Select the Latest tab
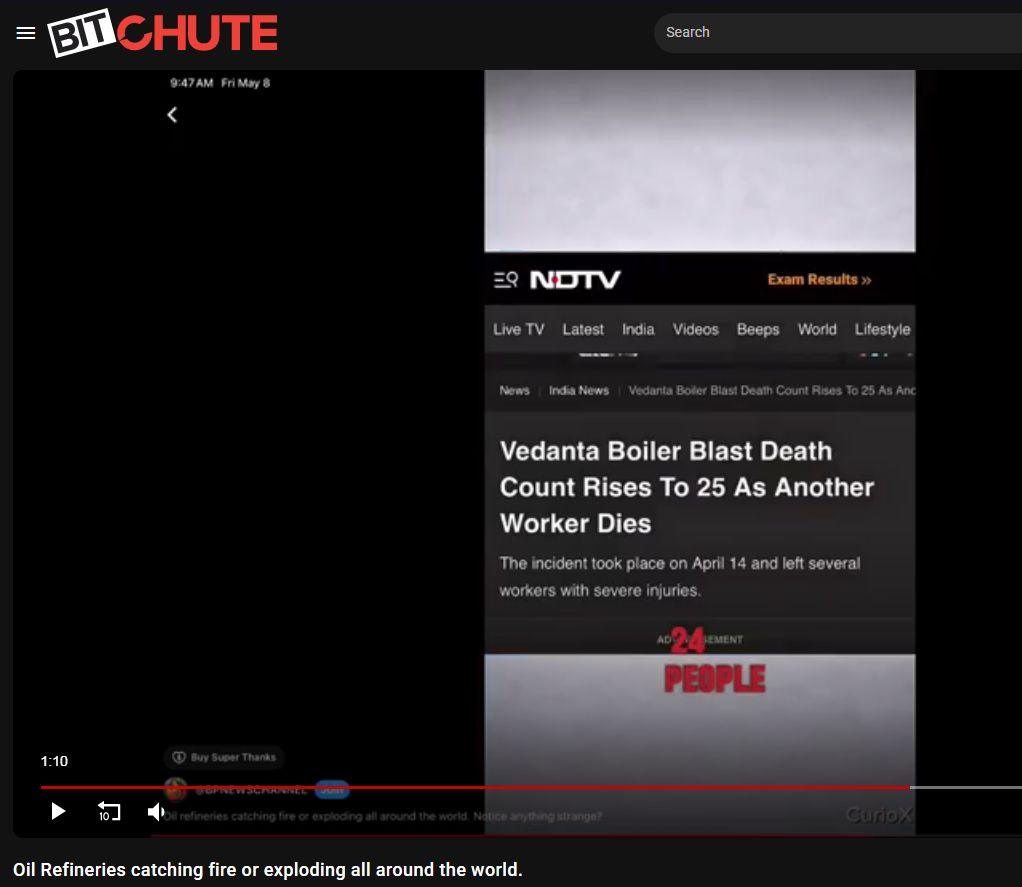The height and width of the screenshot is (887, 1022). [583, 329]
